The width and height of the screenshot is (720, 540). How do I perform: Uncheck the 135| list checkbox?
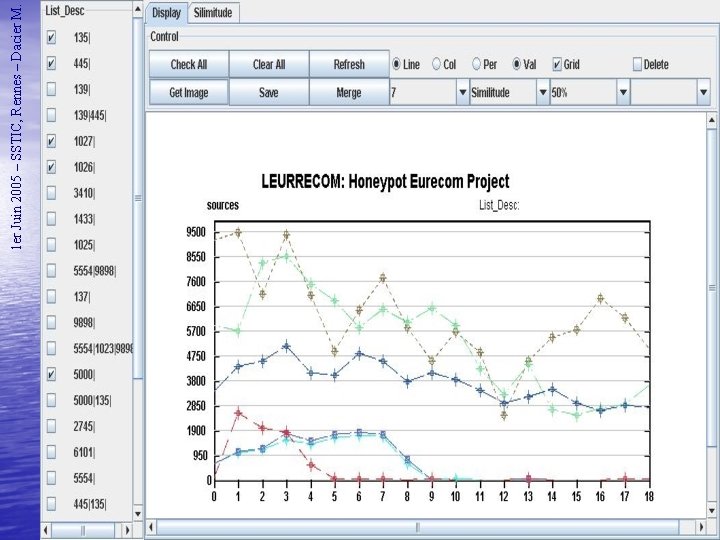[x=51, y=37]
